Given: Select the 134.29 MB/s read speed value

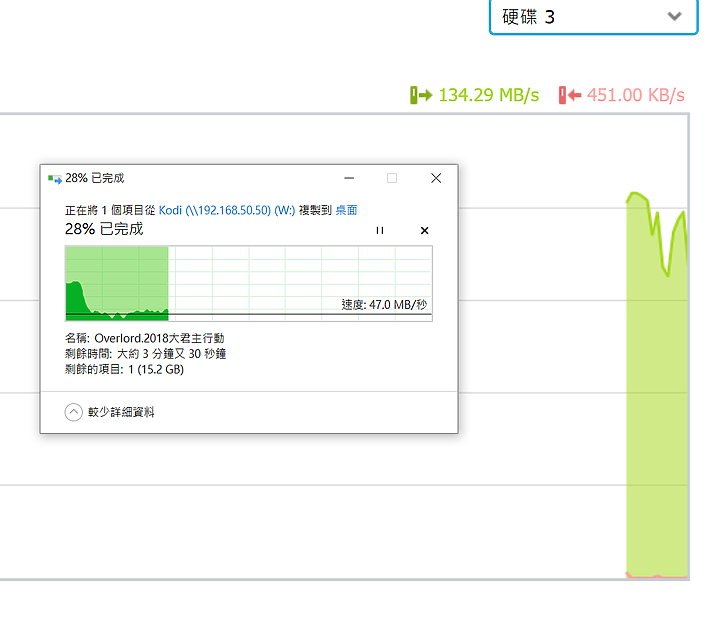Looking at the screenshot, I should (489, 95).
